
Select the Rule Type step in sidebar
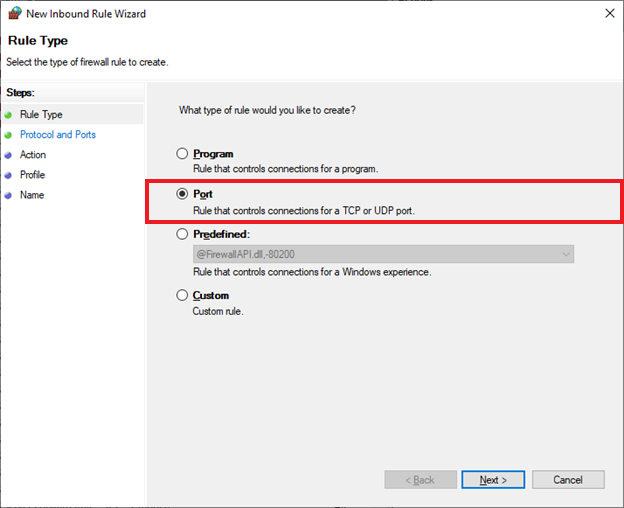pos(41,115)
